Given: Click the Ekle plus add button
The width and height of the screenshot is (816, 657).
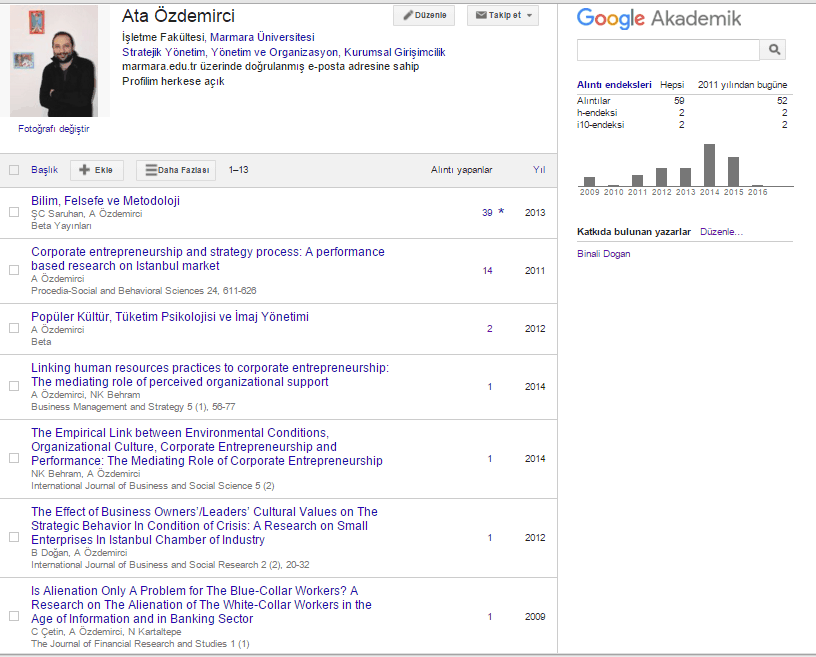Looking at the screenshot, I should 97,170.
